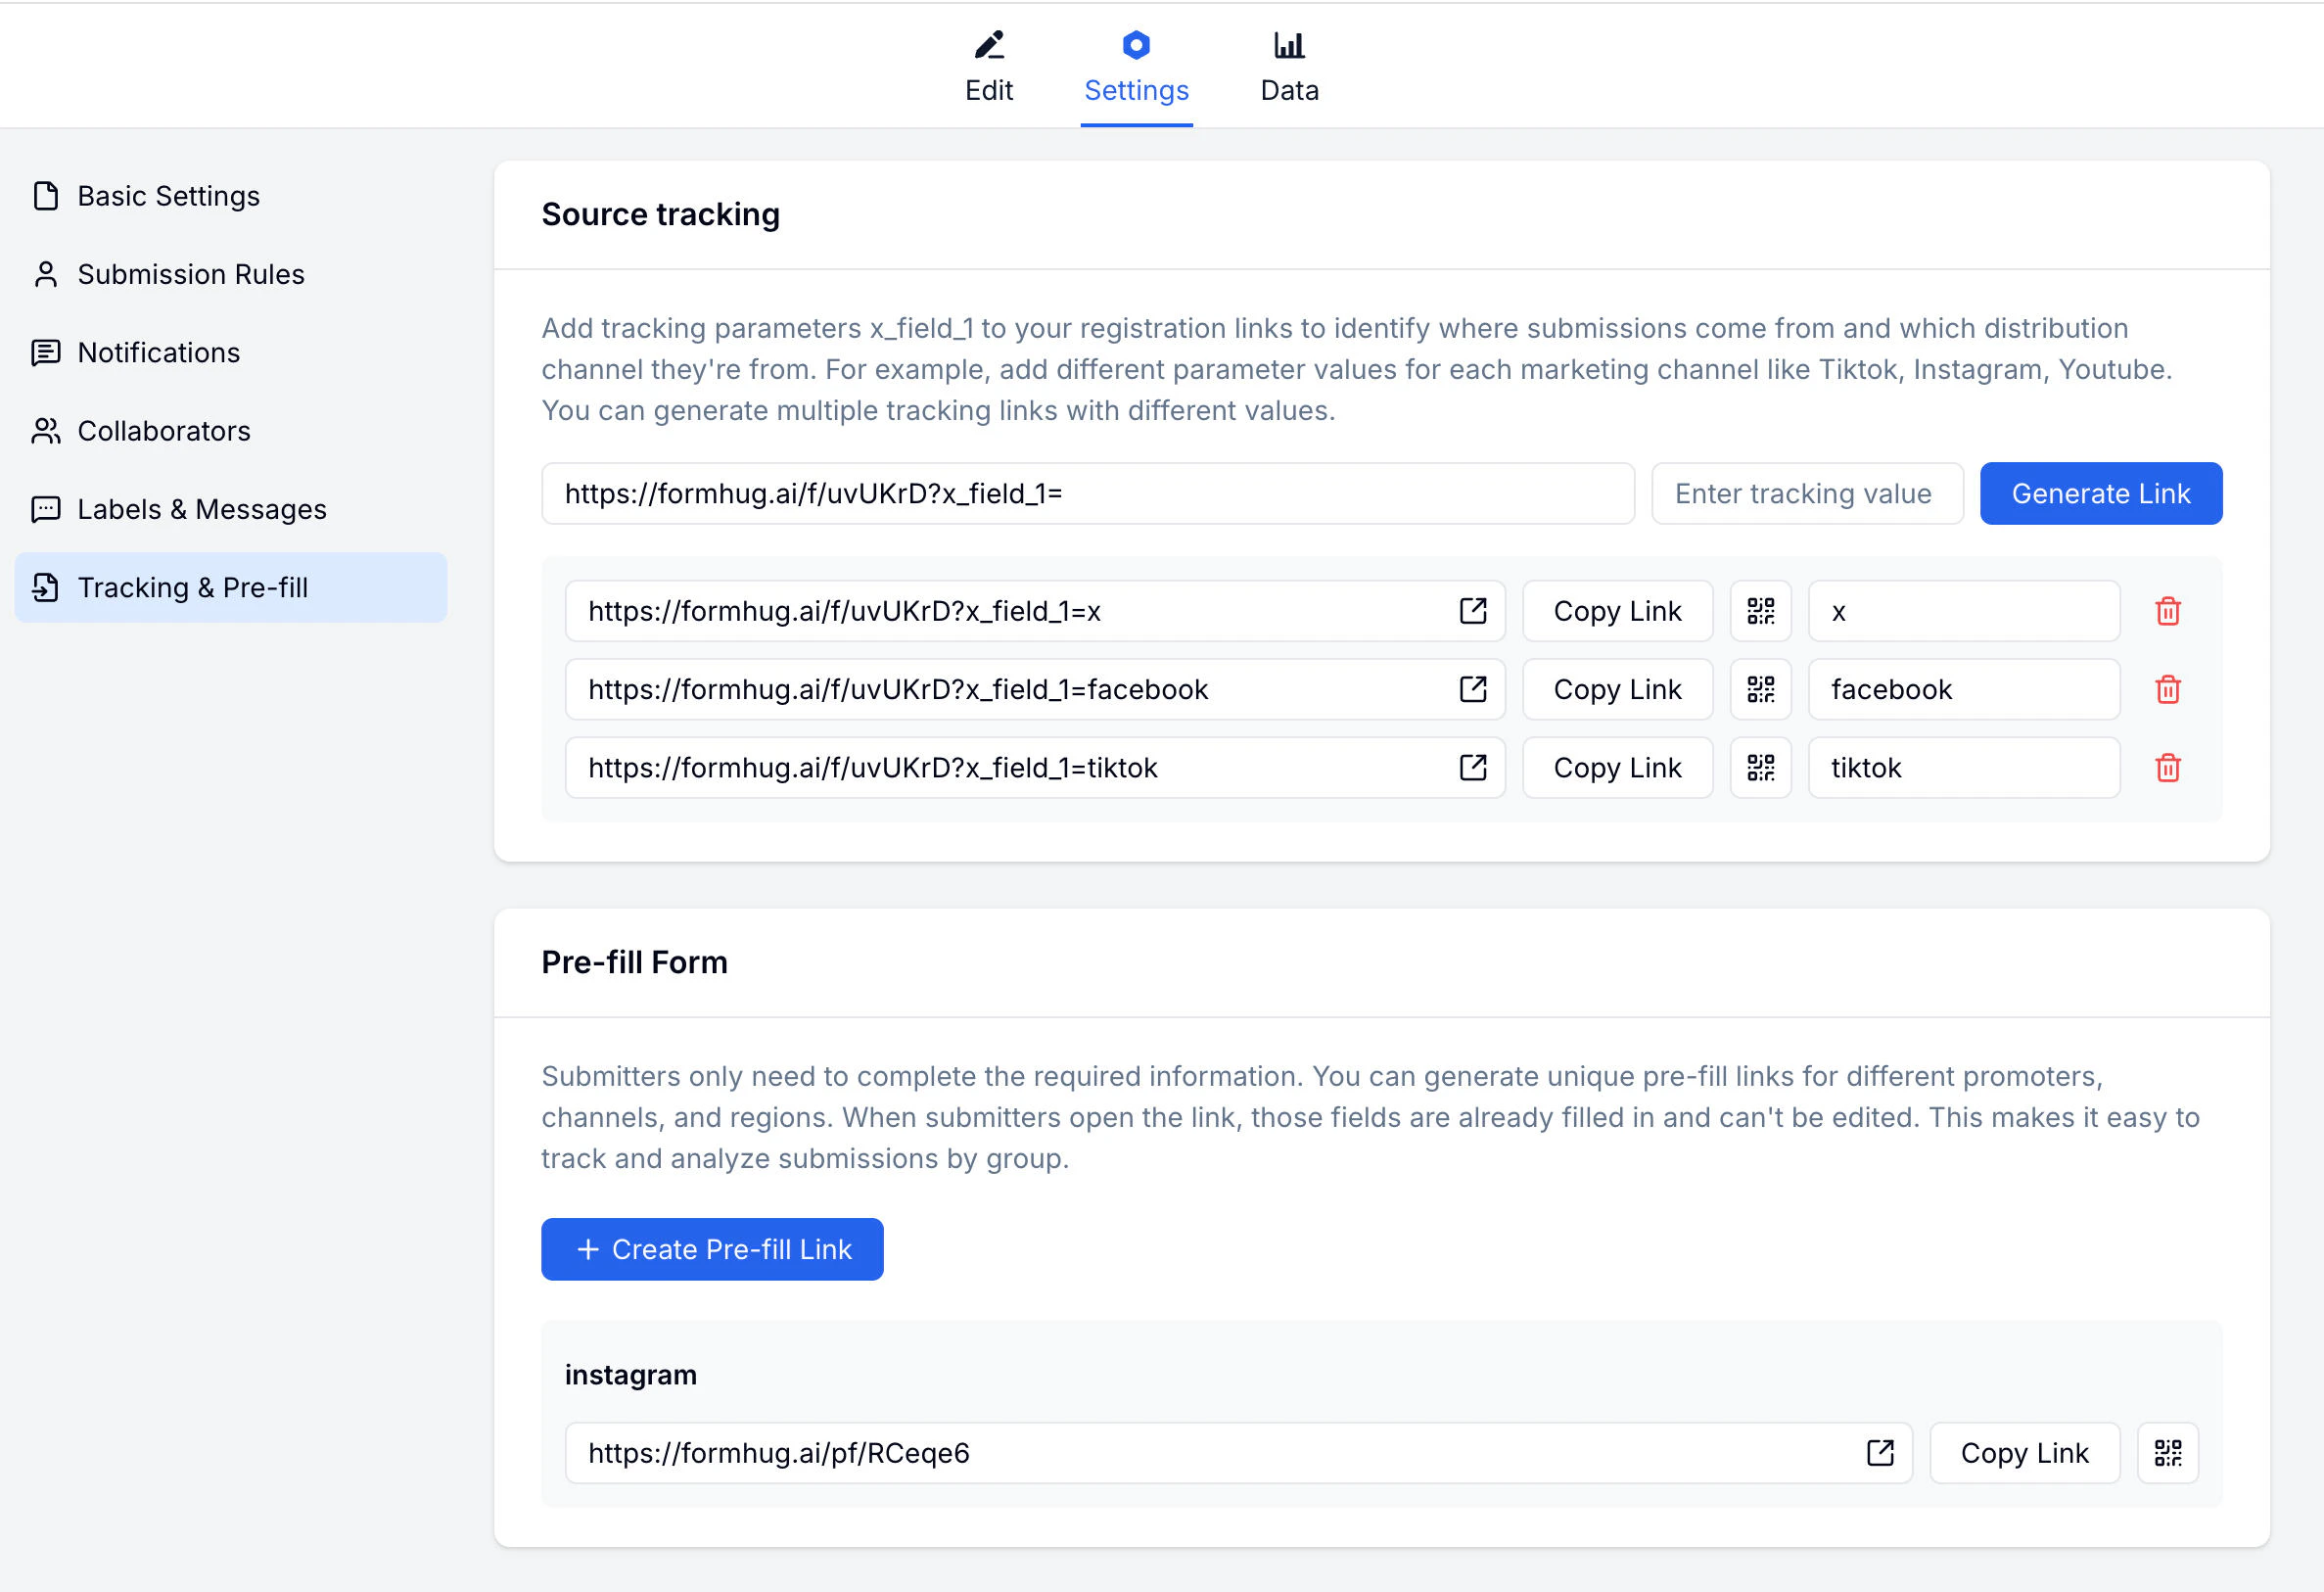Click the Enter tracking value field
2324x1592 pixels.
pyautogui.click(x=1806, y=493)
